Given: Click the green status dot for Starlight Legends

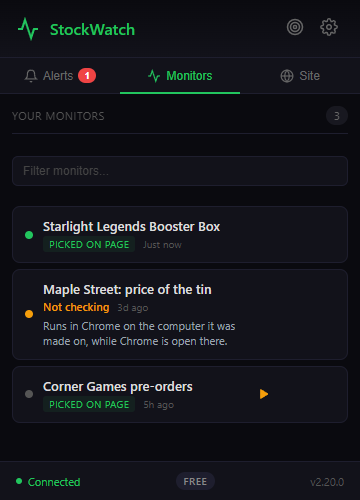Looking at the screenshot, I should 29,235.
